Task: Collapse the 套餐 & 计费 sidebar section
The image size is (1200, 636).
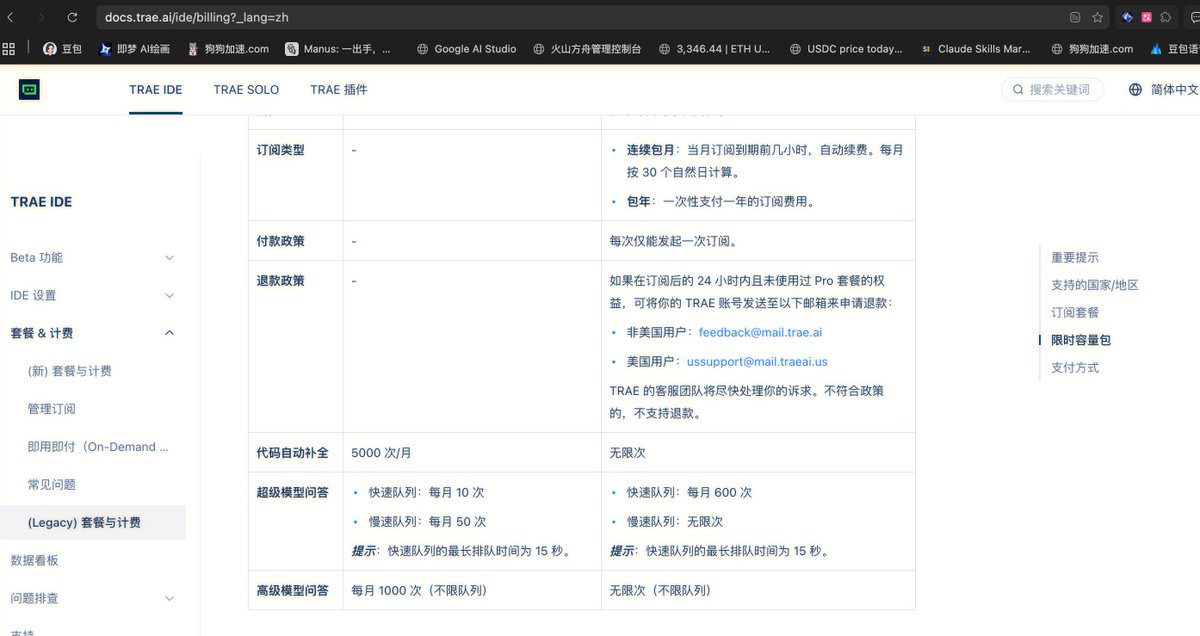Action: pyautogui.click(x=92, y=333)
